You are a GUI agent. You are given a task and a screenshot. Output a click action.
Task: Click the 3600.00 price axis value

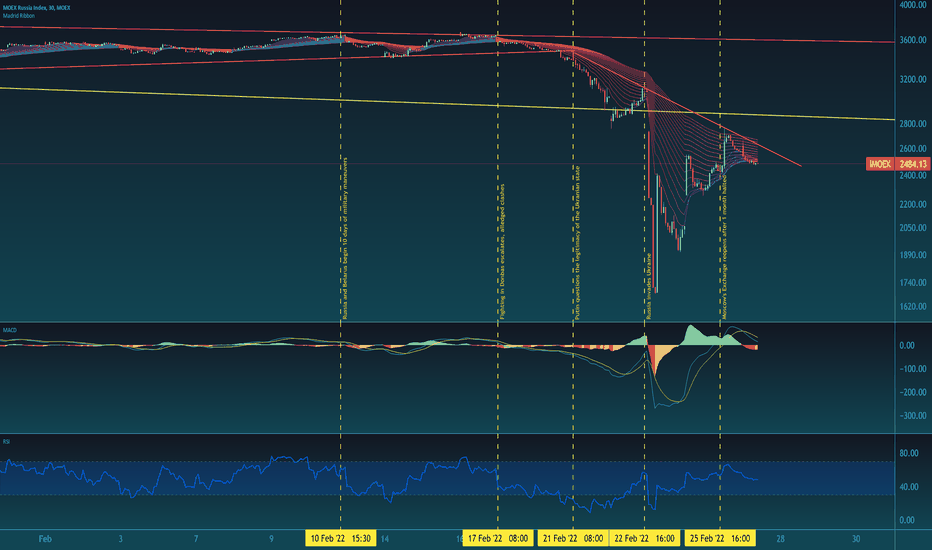coord(913,40)
